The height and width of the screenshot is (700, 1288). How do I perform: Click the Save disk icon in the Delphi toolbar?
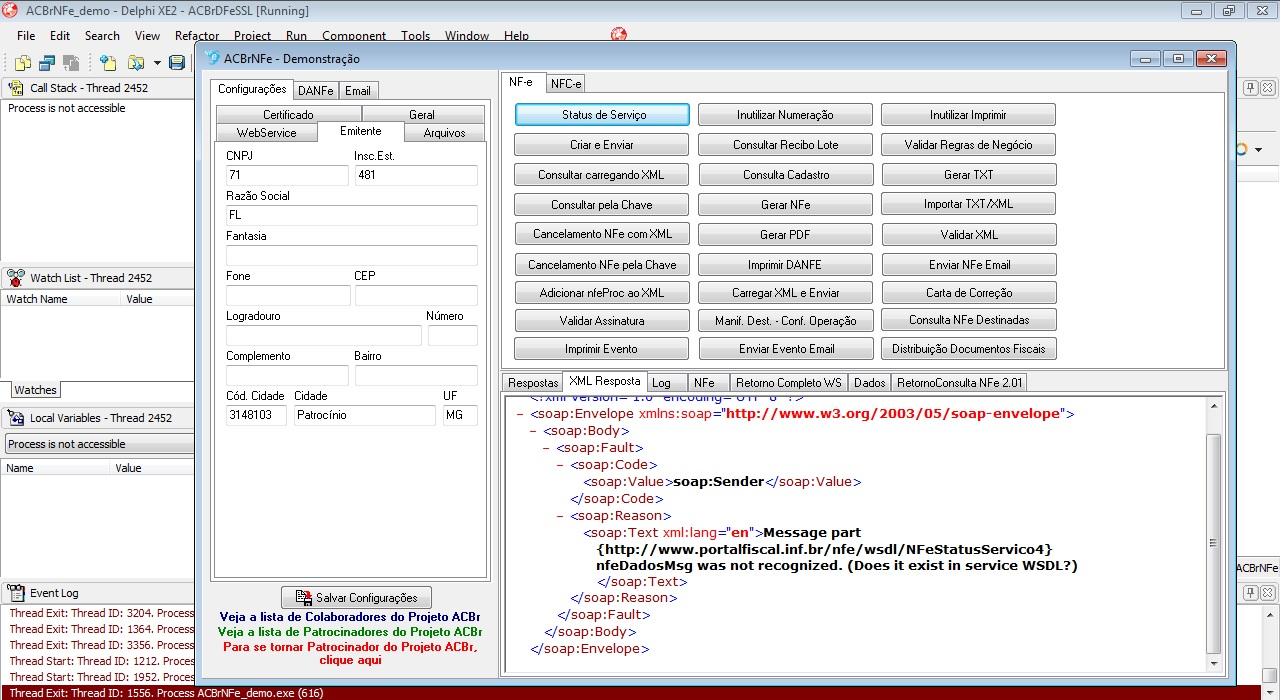pyautogui.click(x=177, y=63)
